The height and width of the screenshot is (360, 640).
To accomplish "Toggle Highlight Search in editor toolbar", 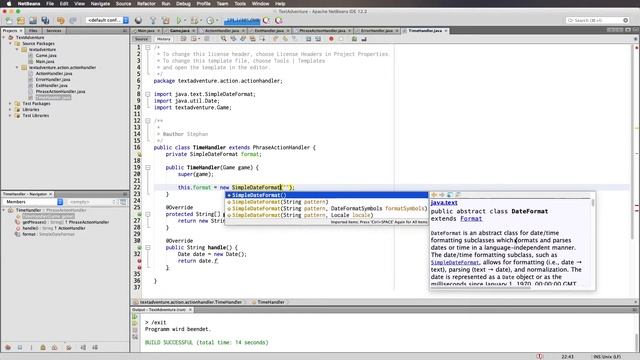I will pyautogui.click(x=253, y=39).
